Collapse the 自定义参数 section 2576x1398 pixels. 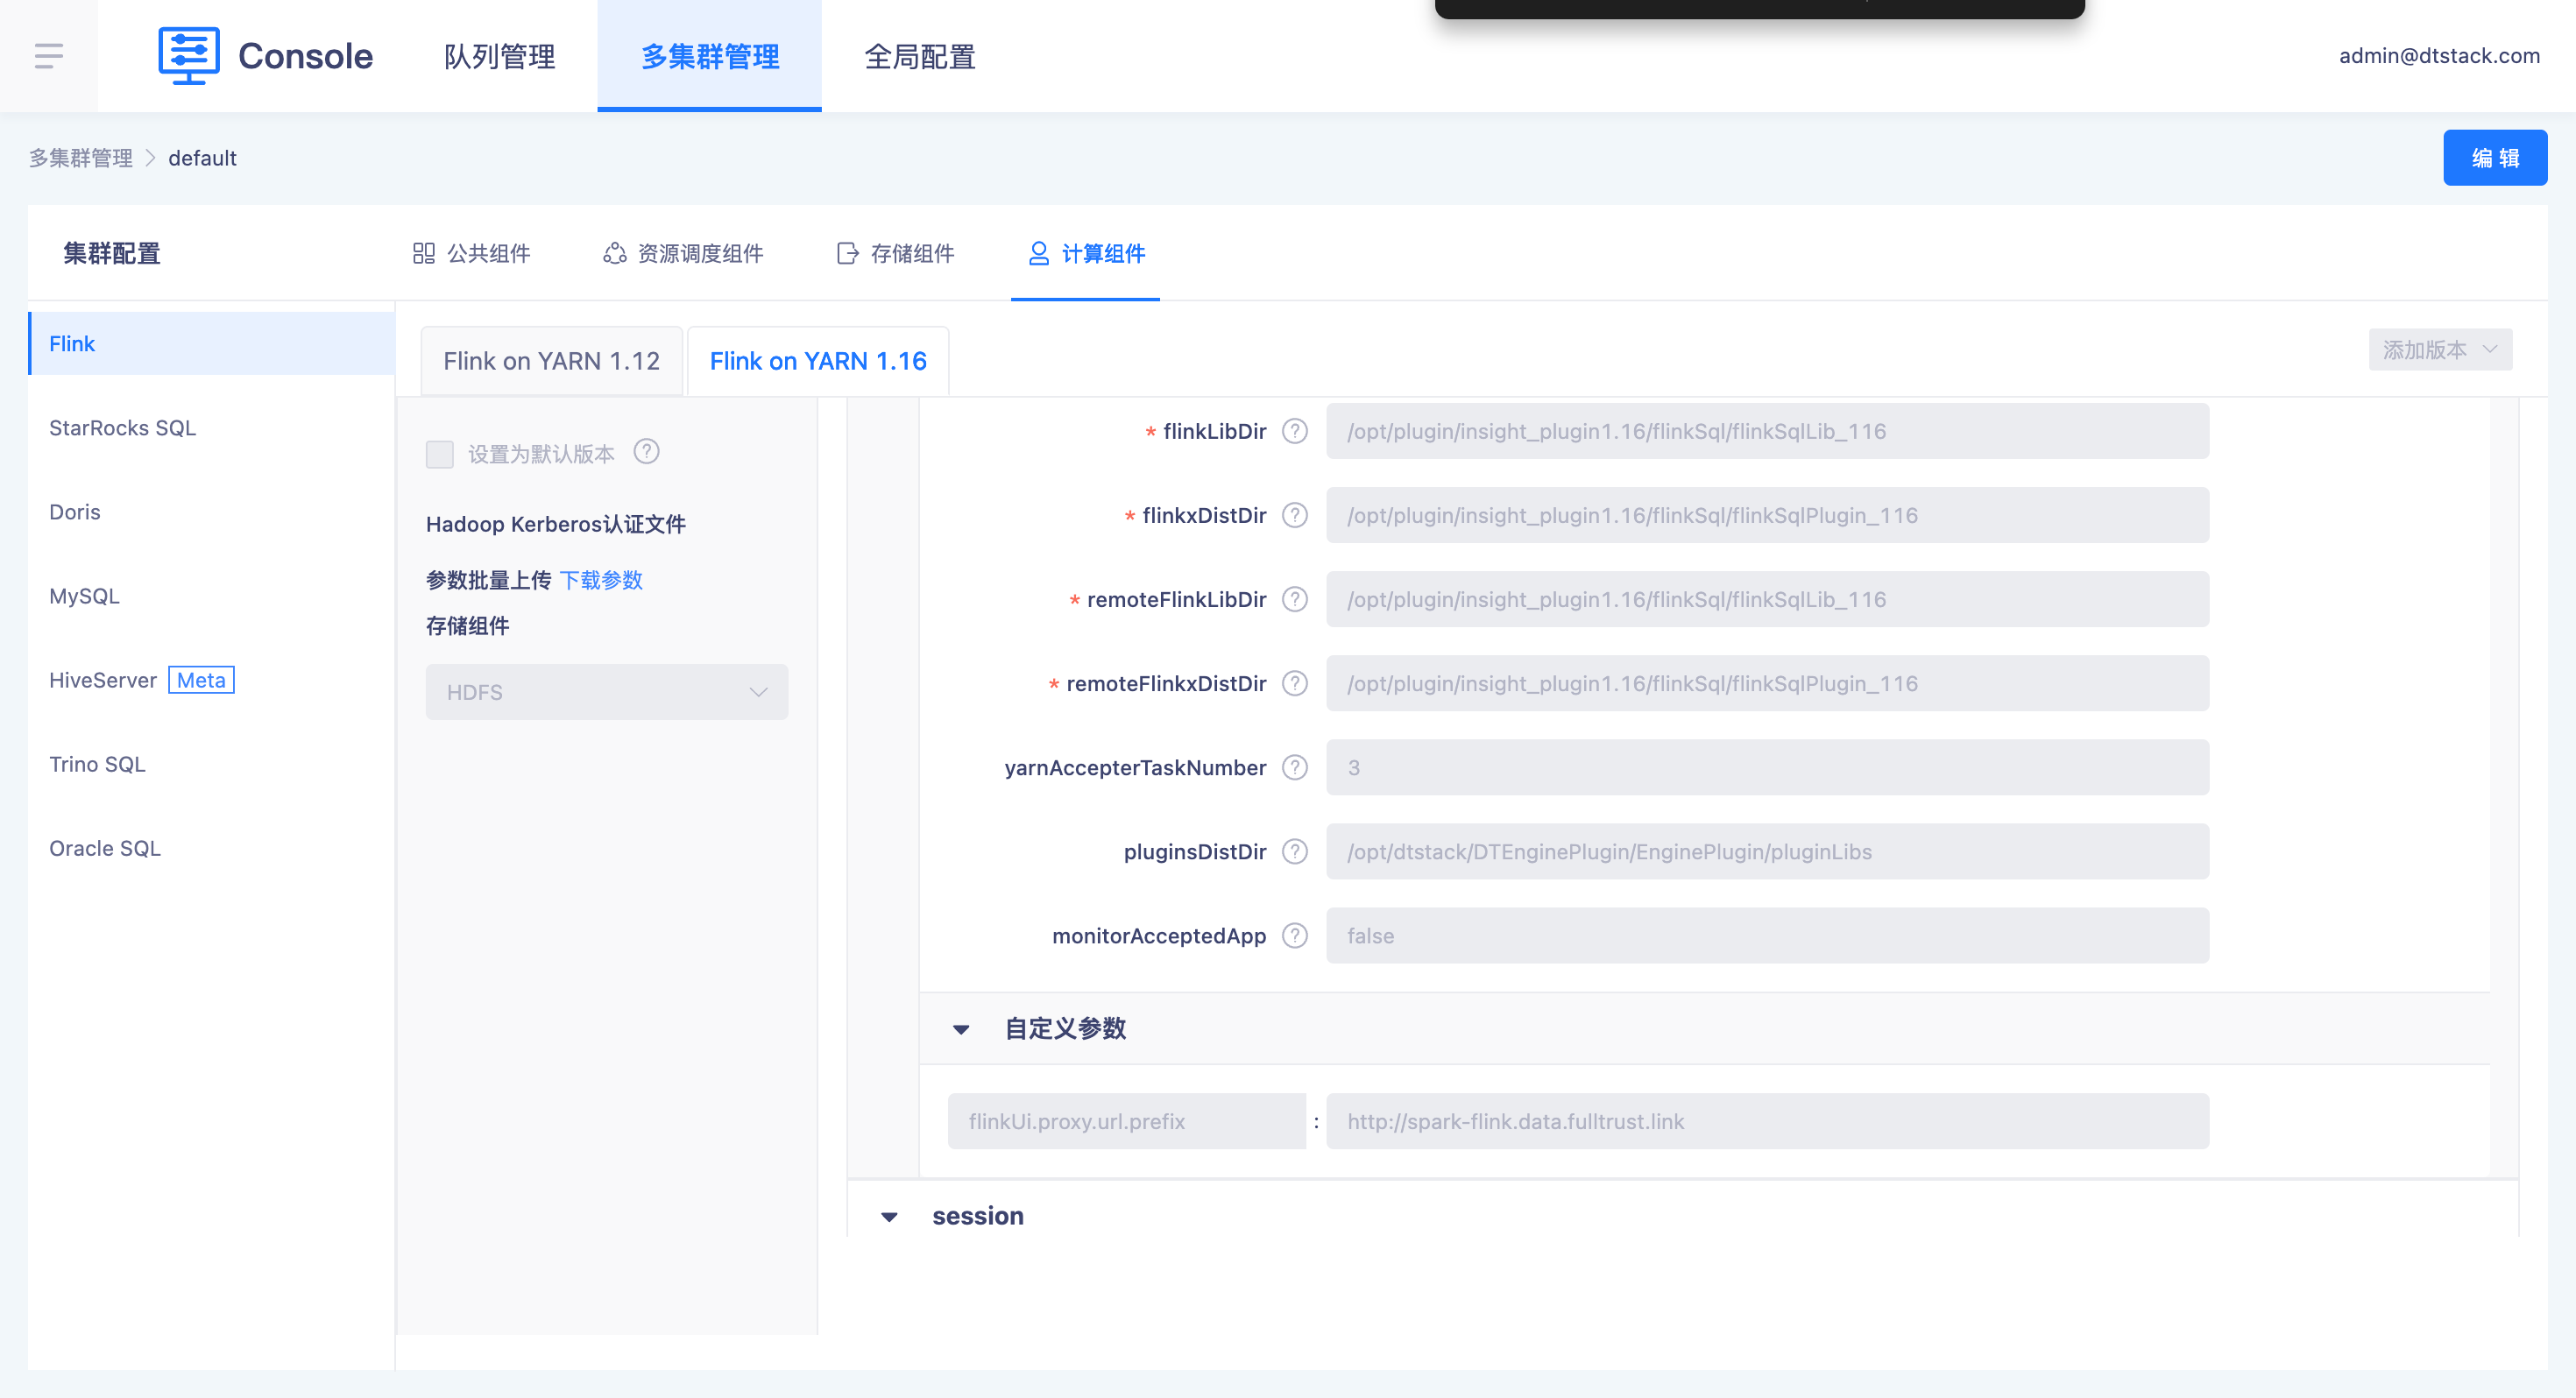tap(961, 1029)
